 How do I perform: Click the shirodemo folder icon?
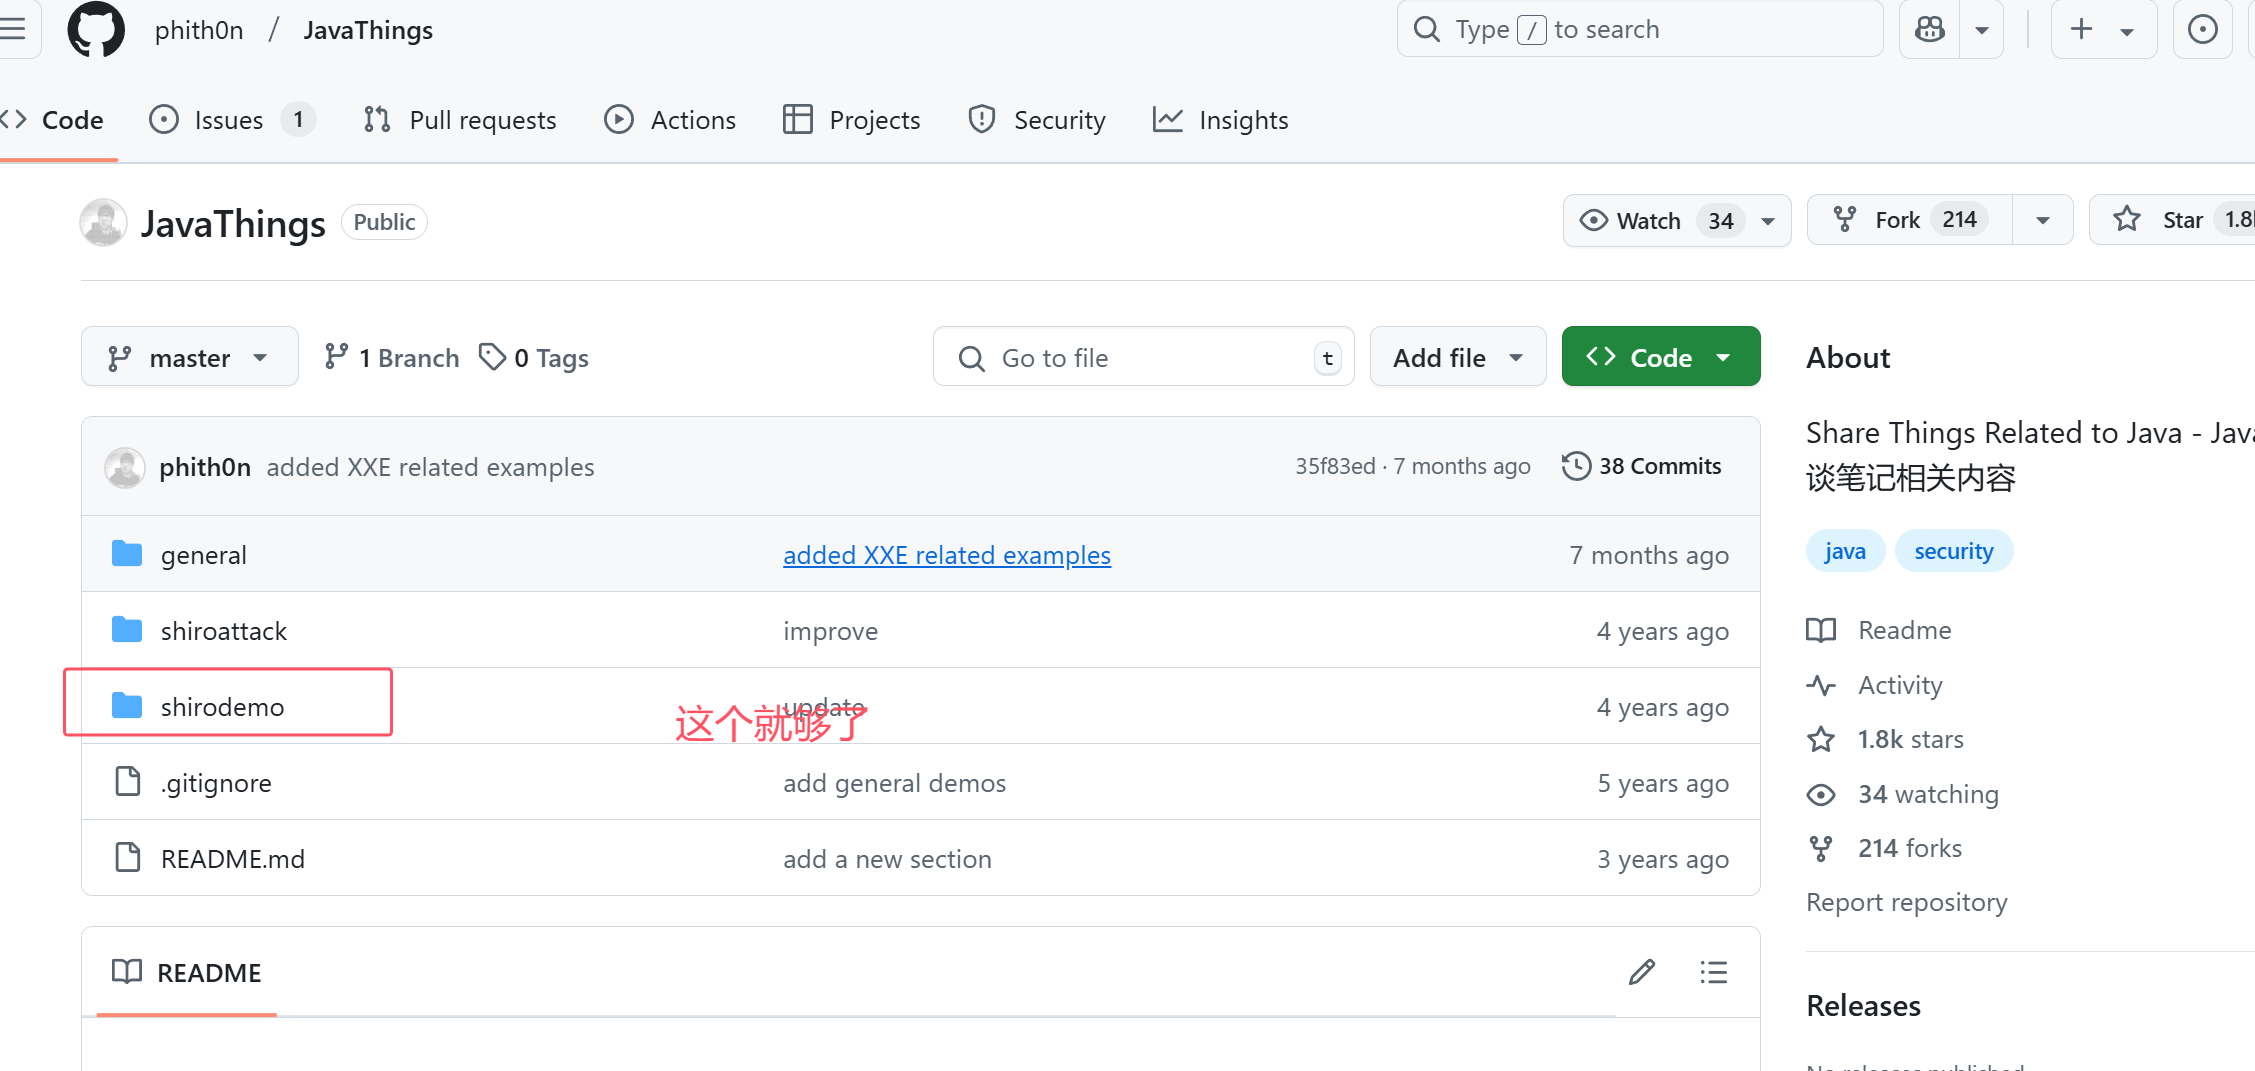[127, 706]
